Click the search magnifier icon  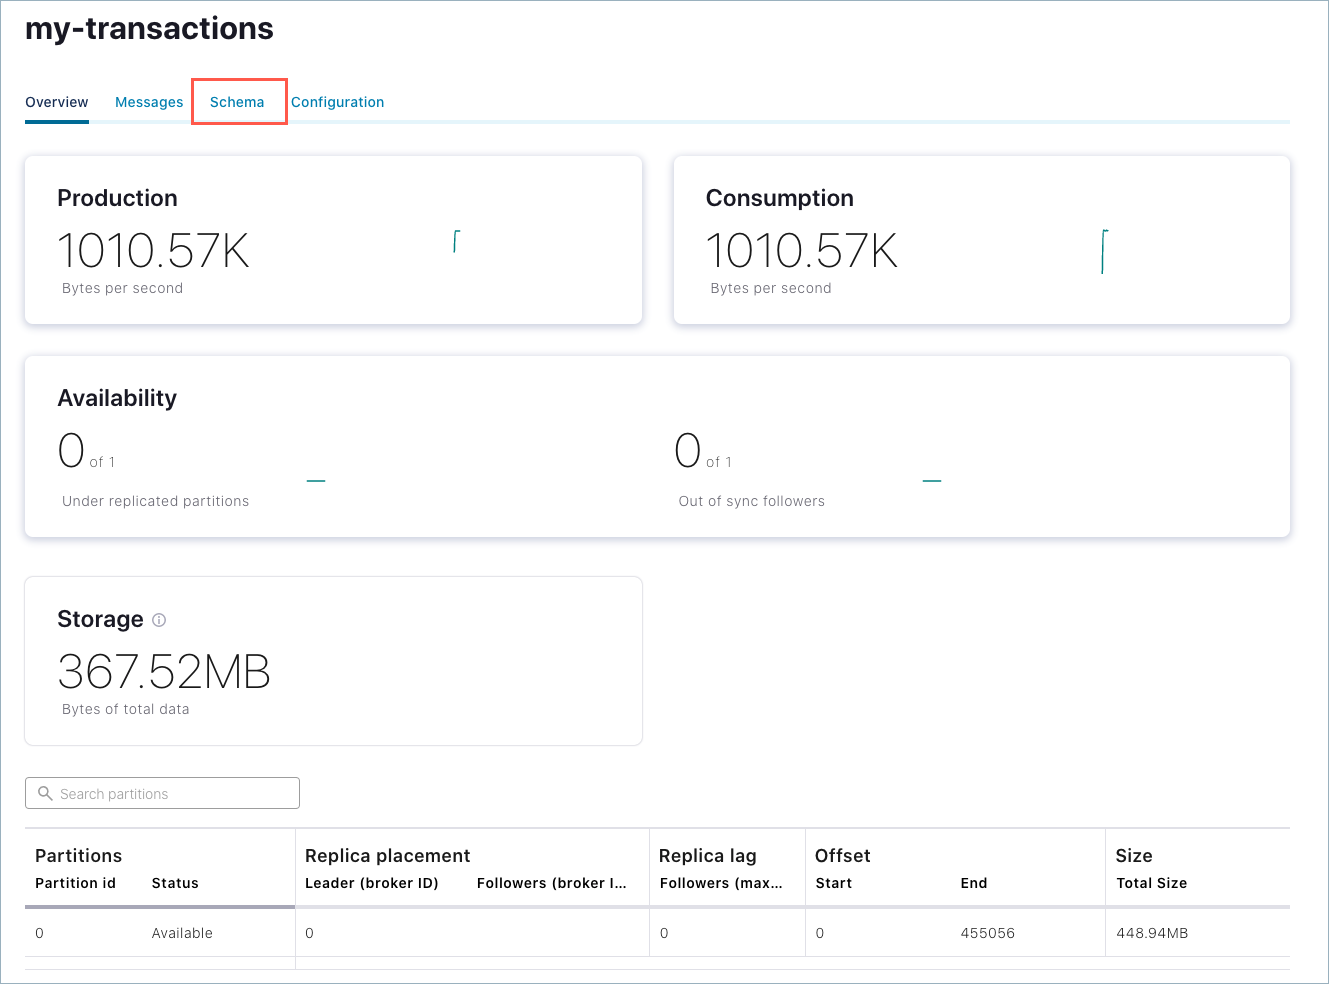(45, 793)
